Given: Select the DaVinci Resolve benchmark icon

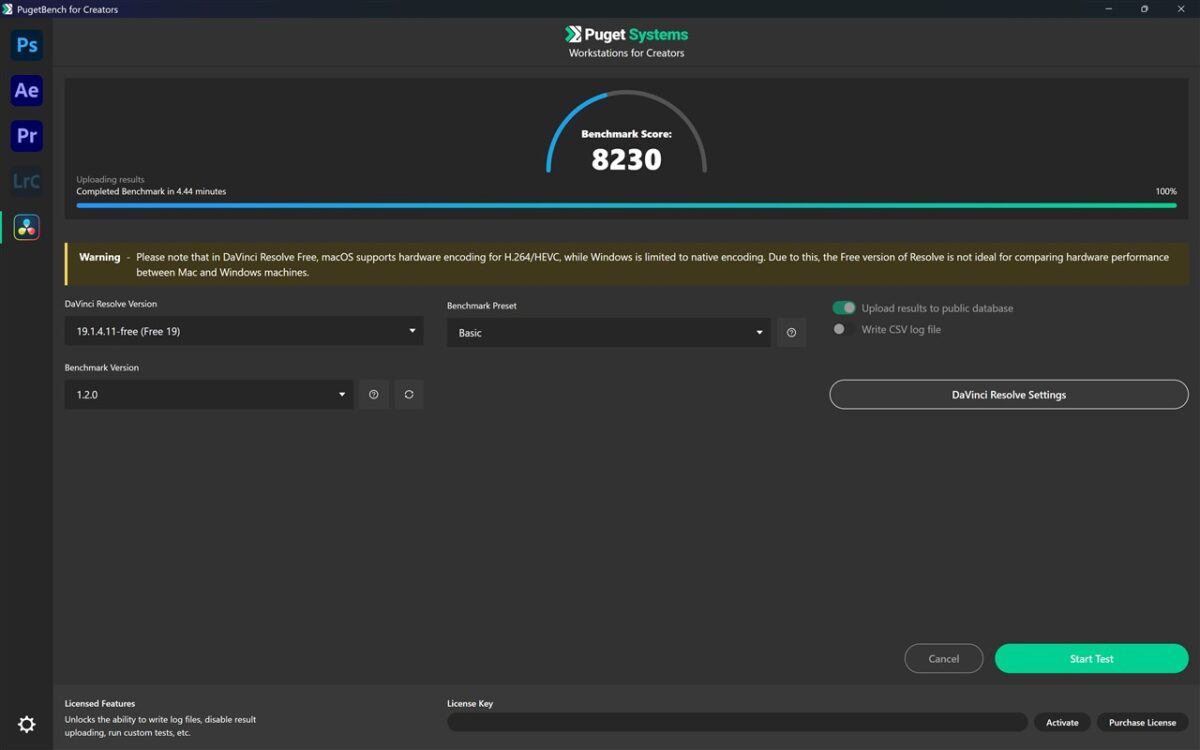Looking at the screenshot, I should point(27,227).
